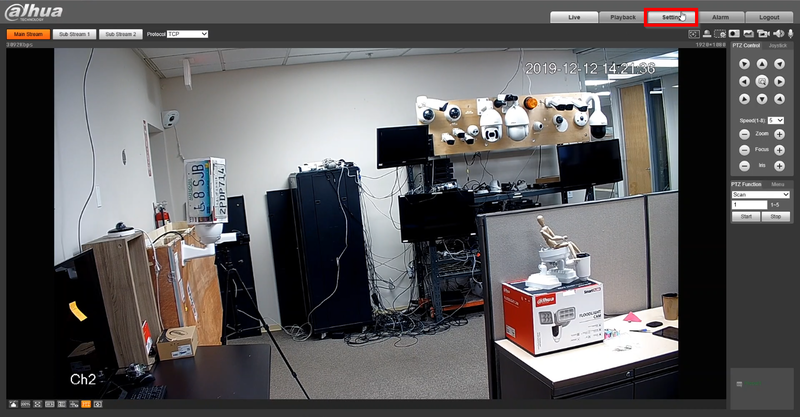The image size is (800, 417).
Task: Activate the digital zoom icon
Action: click(720, 34)
